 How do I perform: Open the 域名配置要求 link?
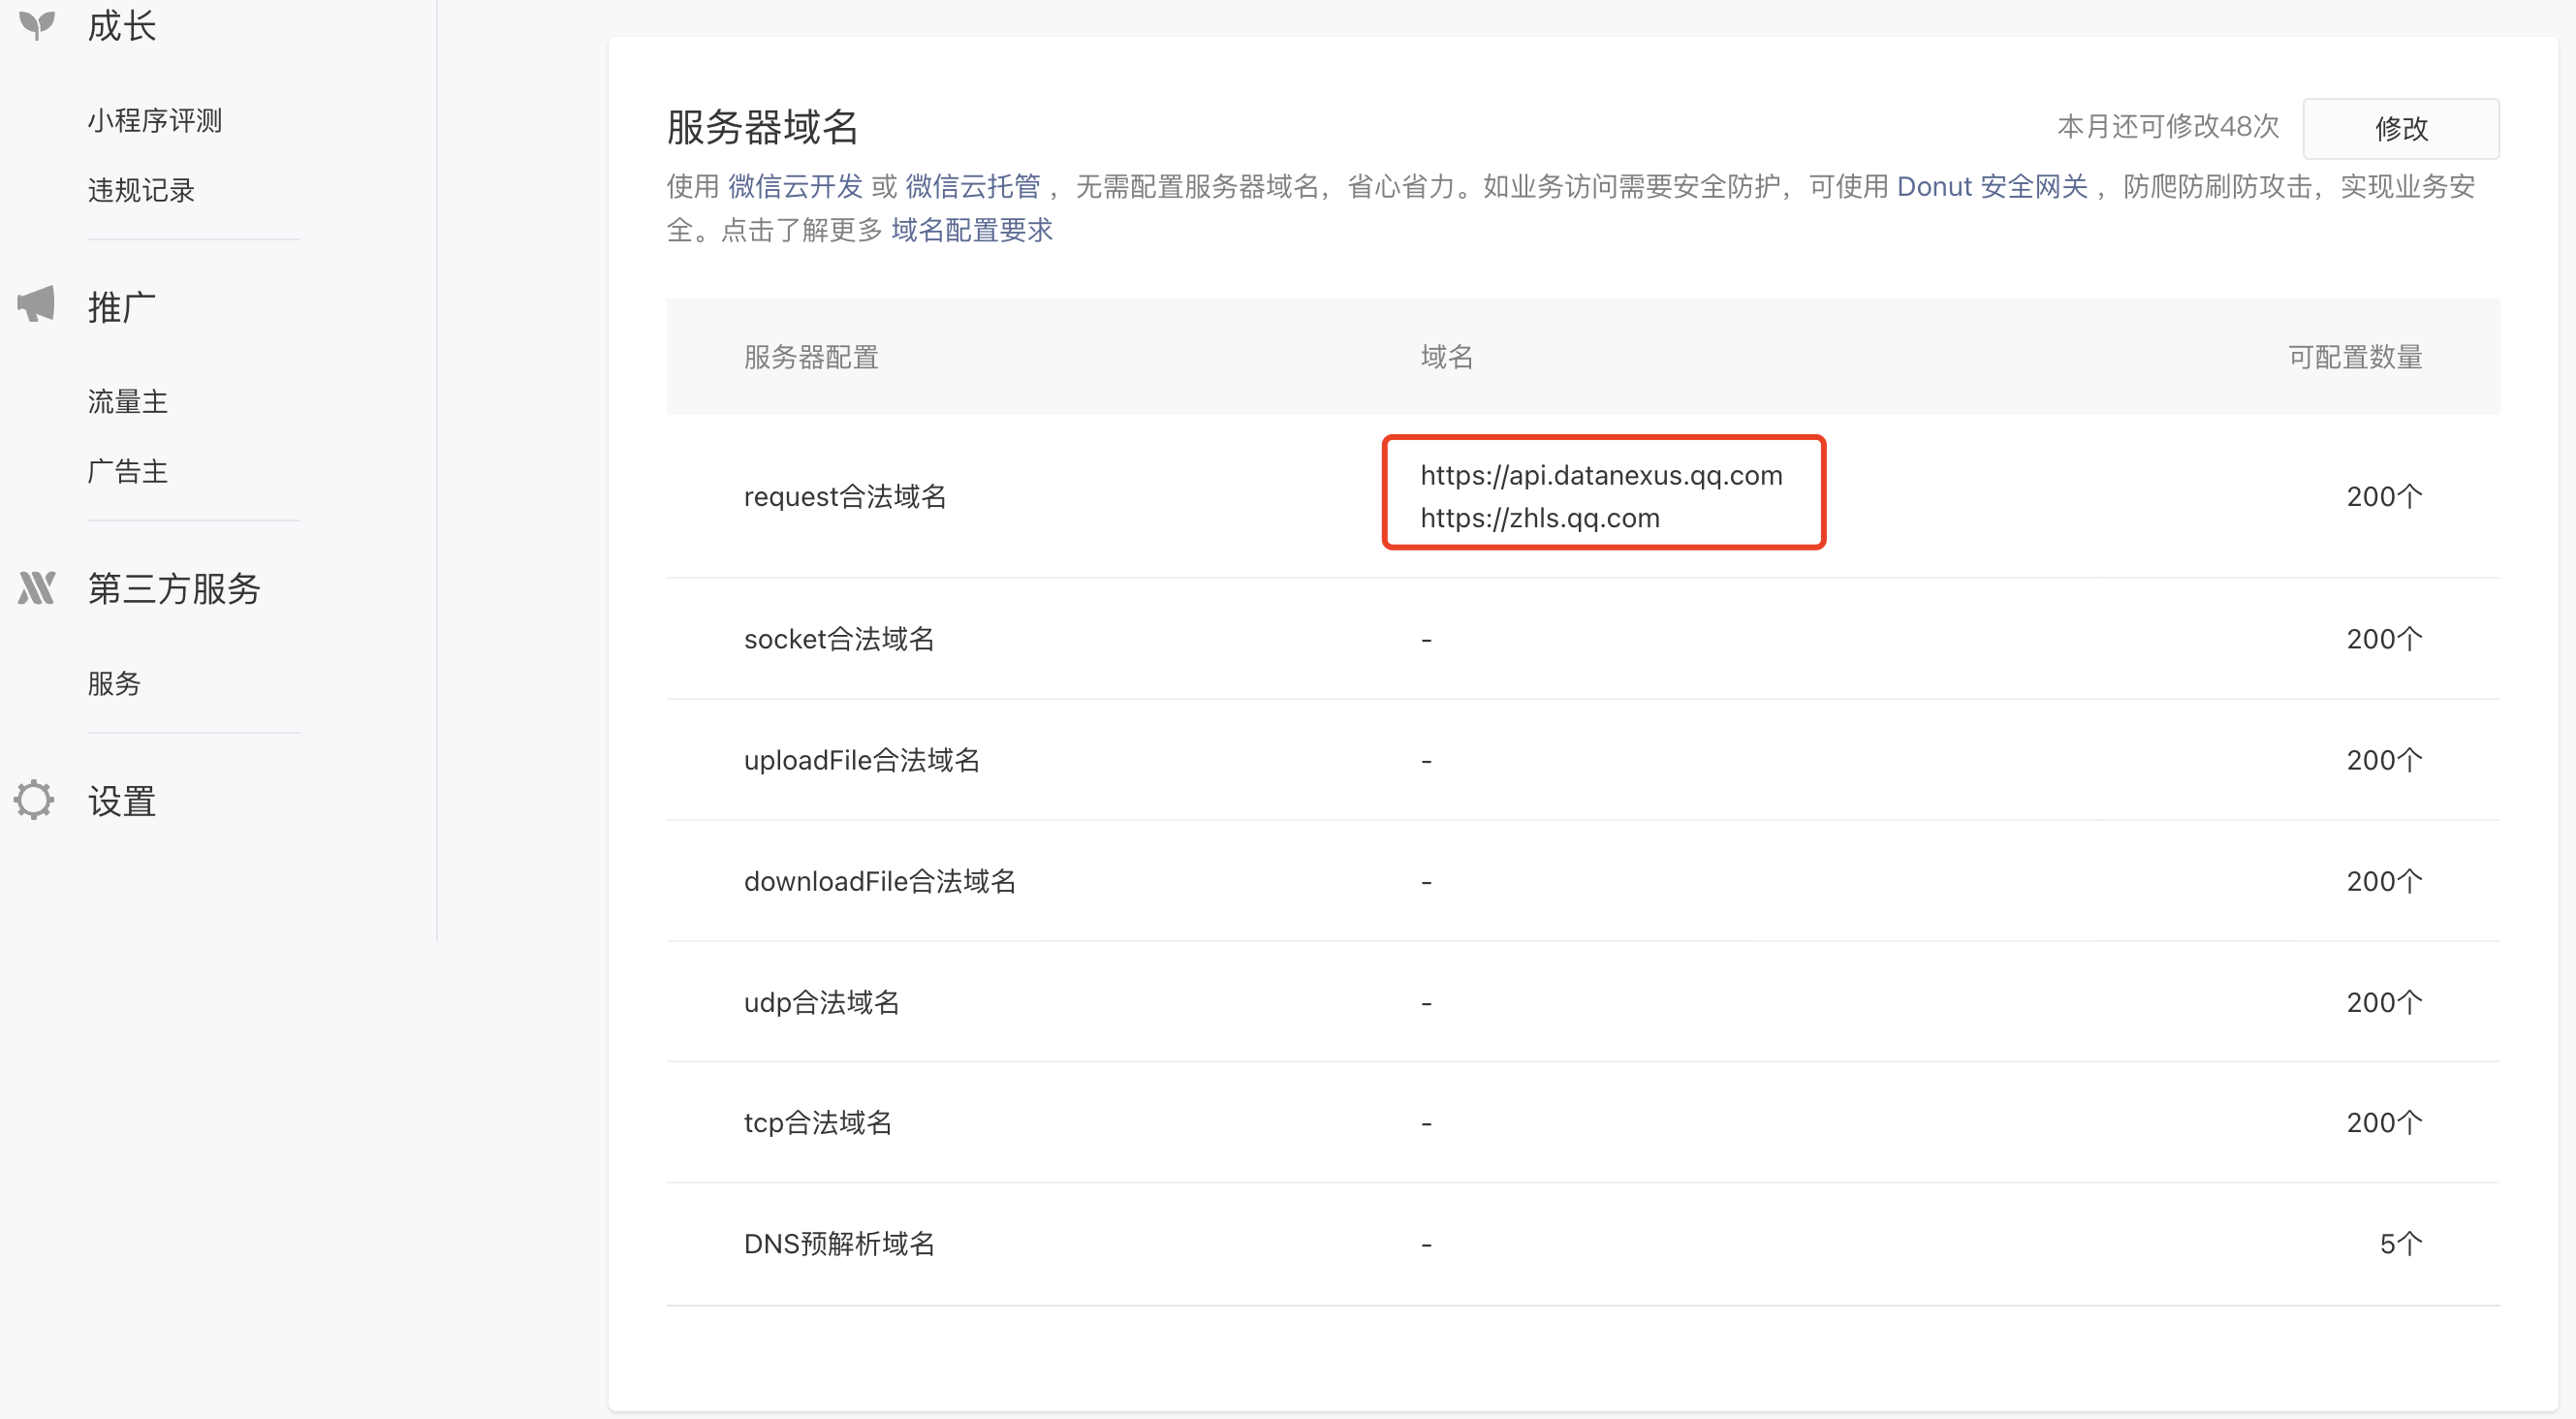tap(972, 230)
